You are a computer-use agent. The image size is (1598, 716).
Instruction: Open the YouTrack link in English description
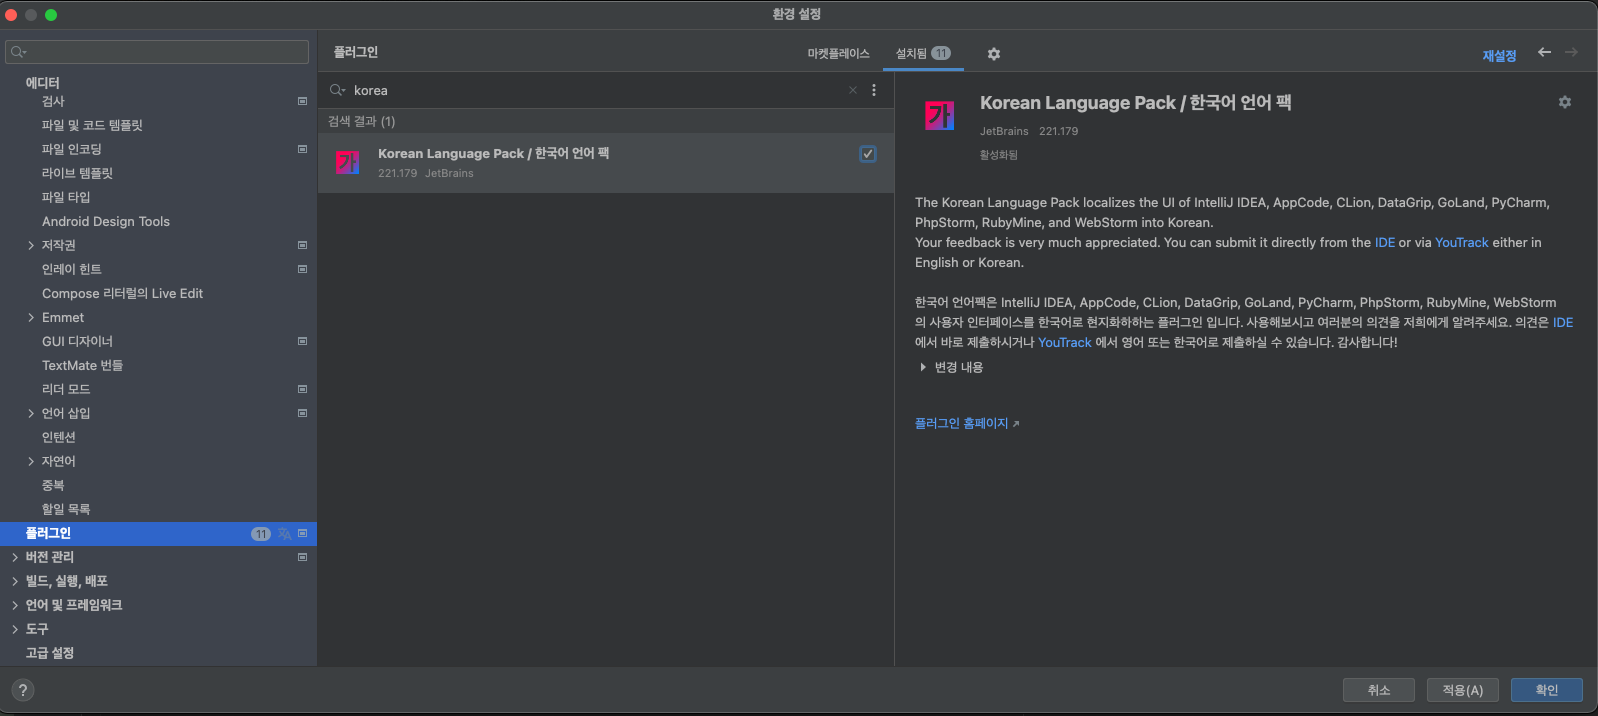click(1462, 242)
